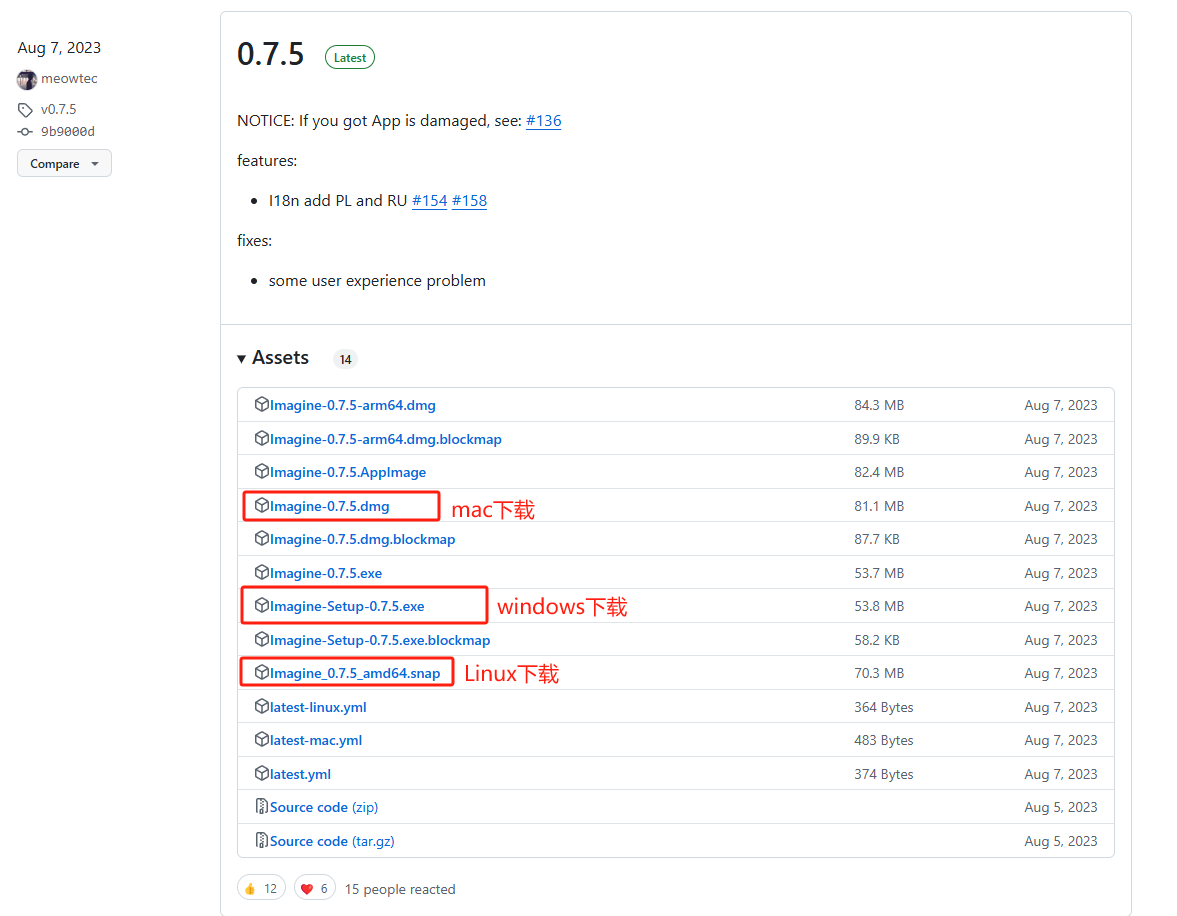Open latest.yml link
Image resolution: width=1177 pixels, height=916 pixels.
pyautogui.click(x=300, y=774)
